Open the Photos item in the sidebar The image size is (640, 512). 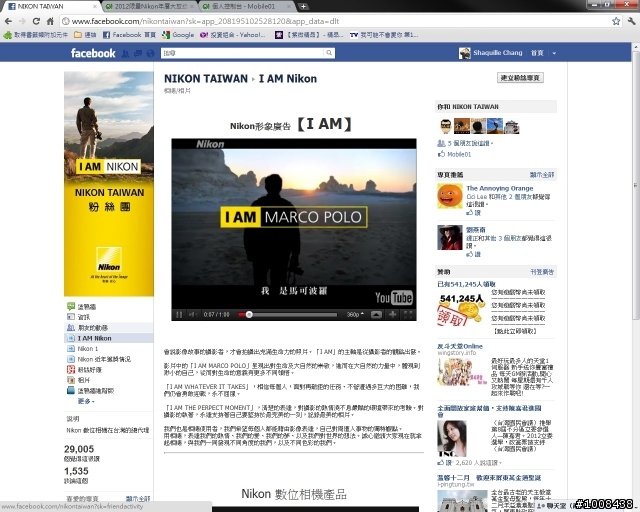point(83,380)
